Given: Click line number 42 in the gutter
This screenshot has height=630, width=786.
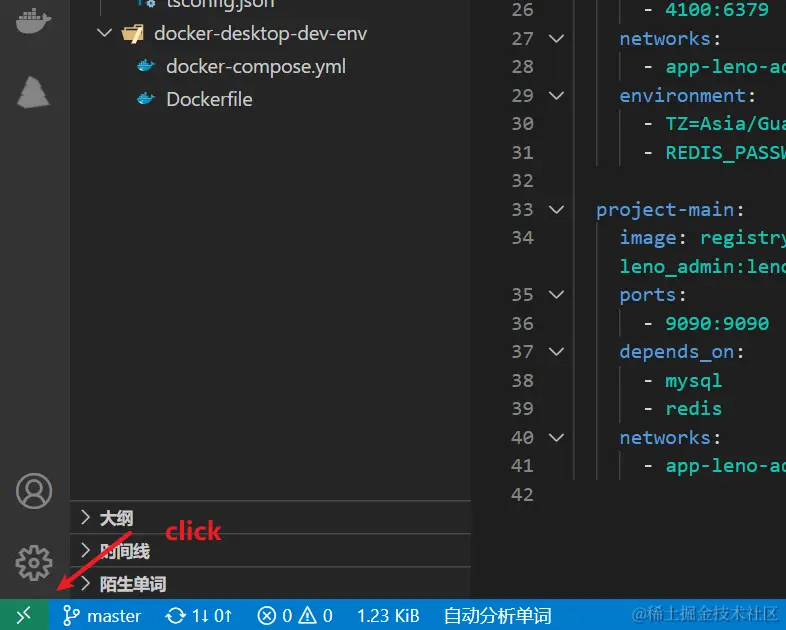Looking at the screenshot, I should tap(522, 495).
